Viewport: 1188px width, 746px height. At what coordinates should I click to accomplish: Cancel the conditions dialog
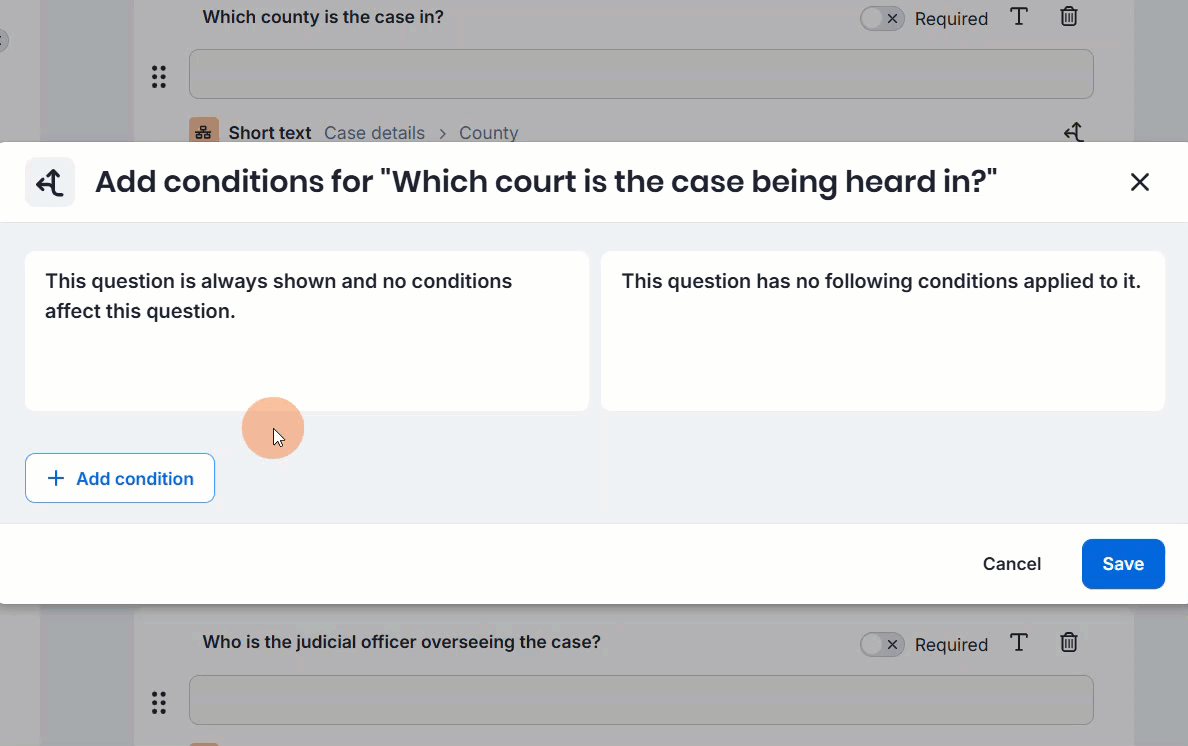click(x=1011, y=564)
